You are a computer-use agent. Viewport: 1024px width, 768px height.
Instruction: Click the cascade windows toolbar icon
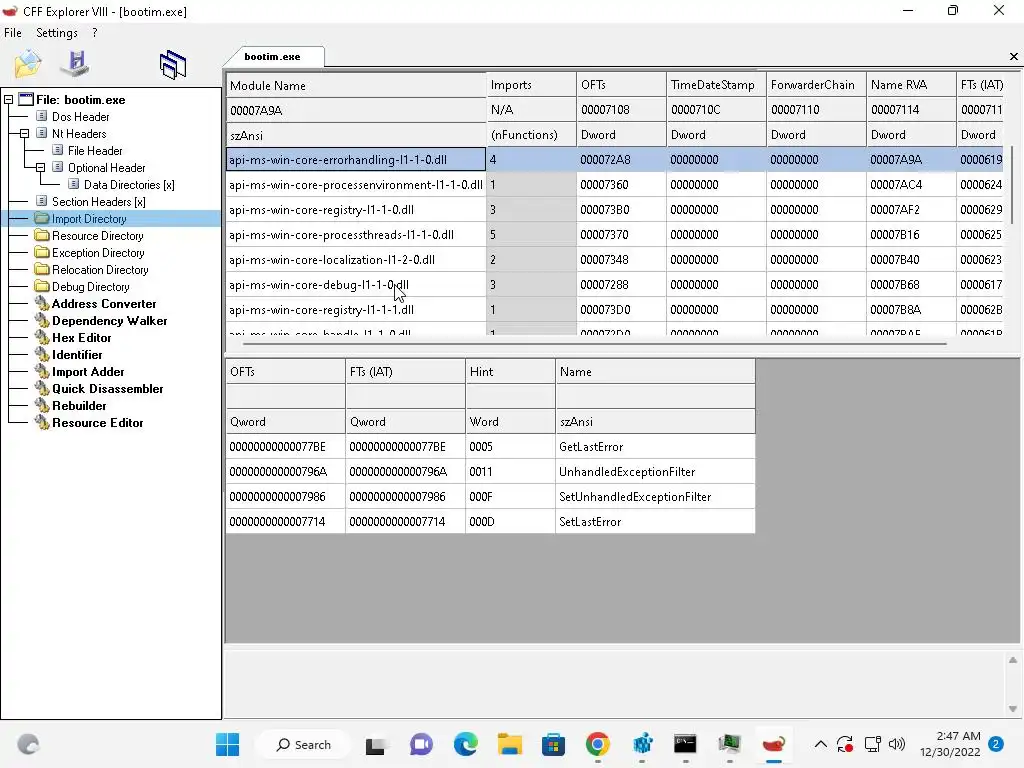173,65
